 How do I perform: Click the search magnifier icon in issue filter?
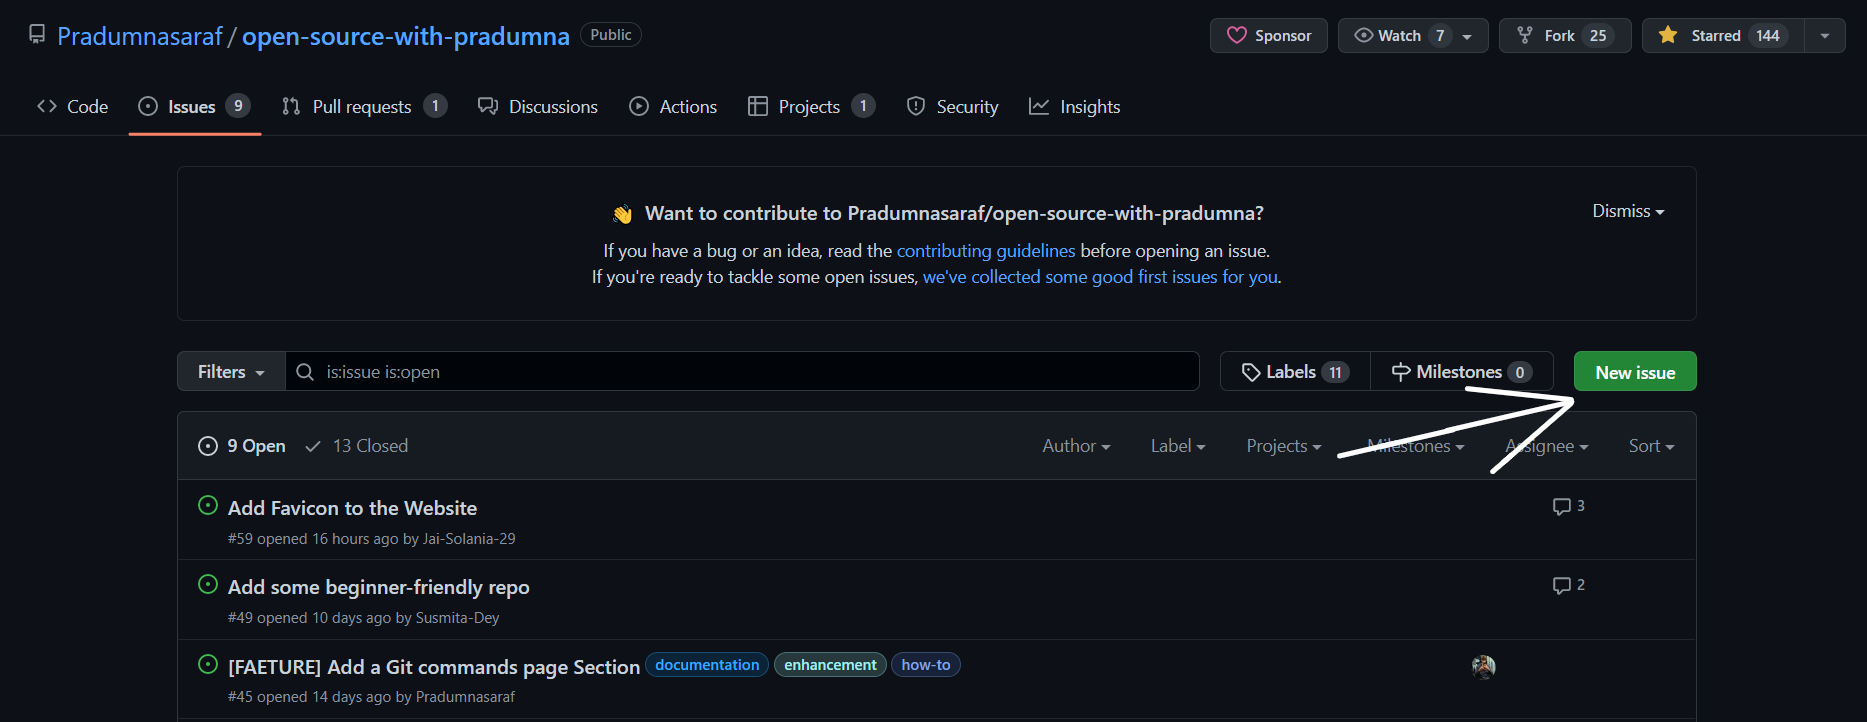point(305,372)
